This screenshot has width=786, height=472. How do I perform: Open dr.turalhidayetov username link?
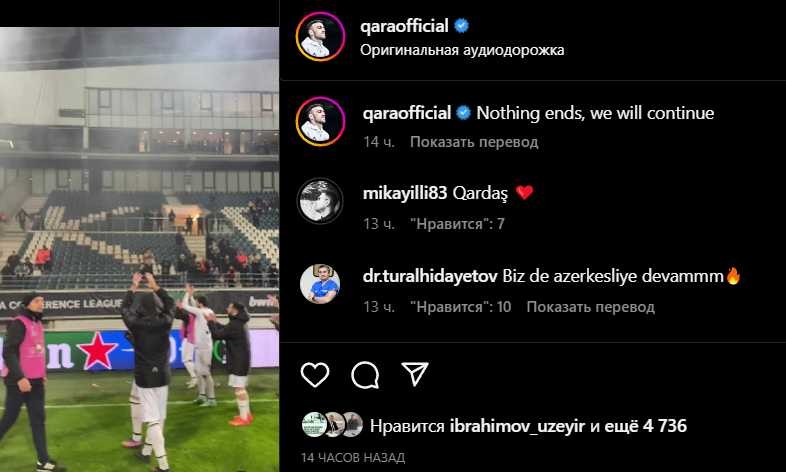(x=430, y=276)
